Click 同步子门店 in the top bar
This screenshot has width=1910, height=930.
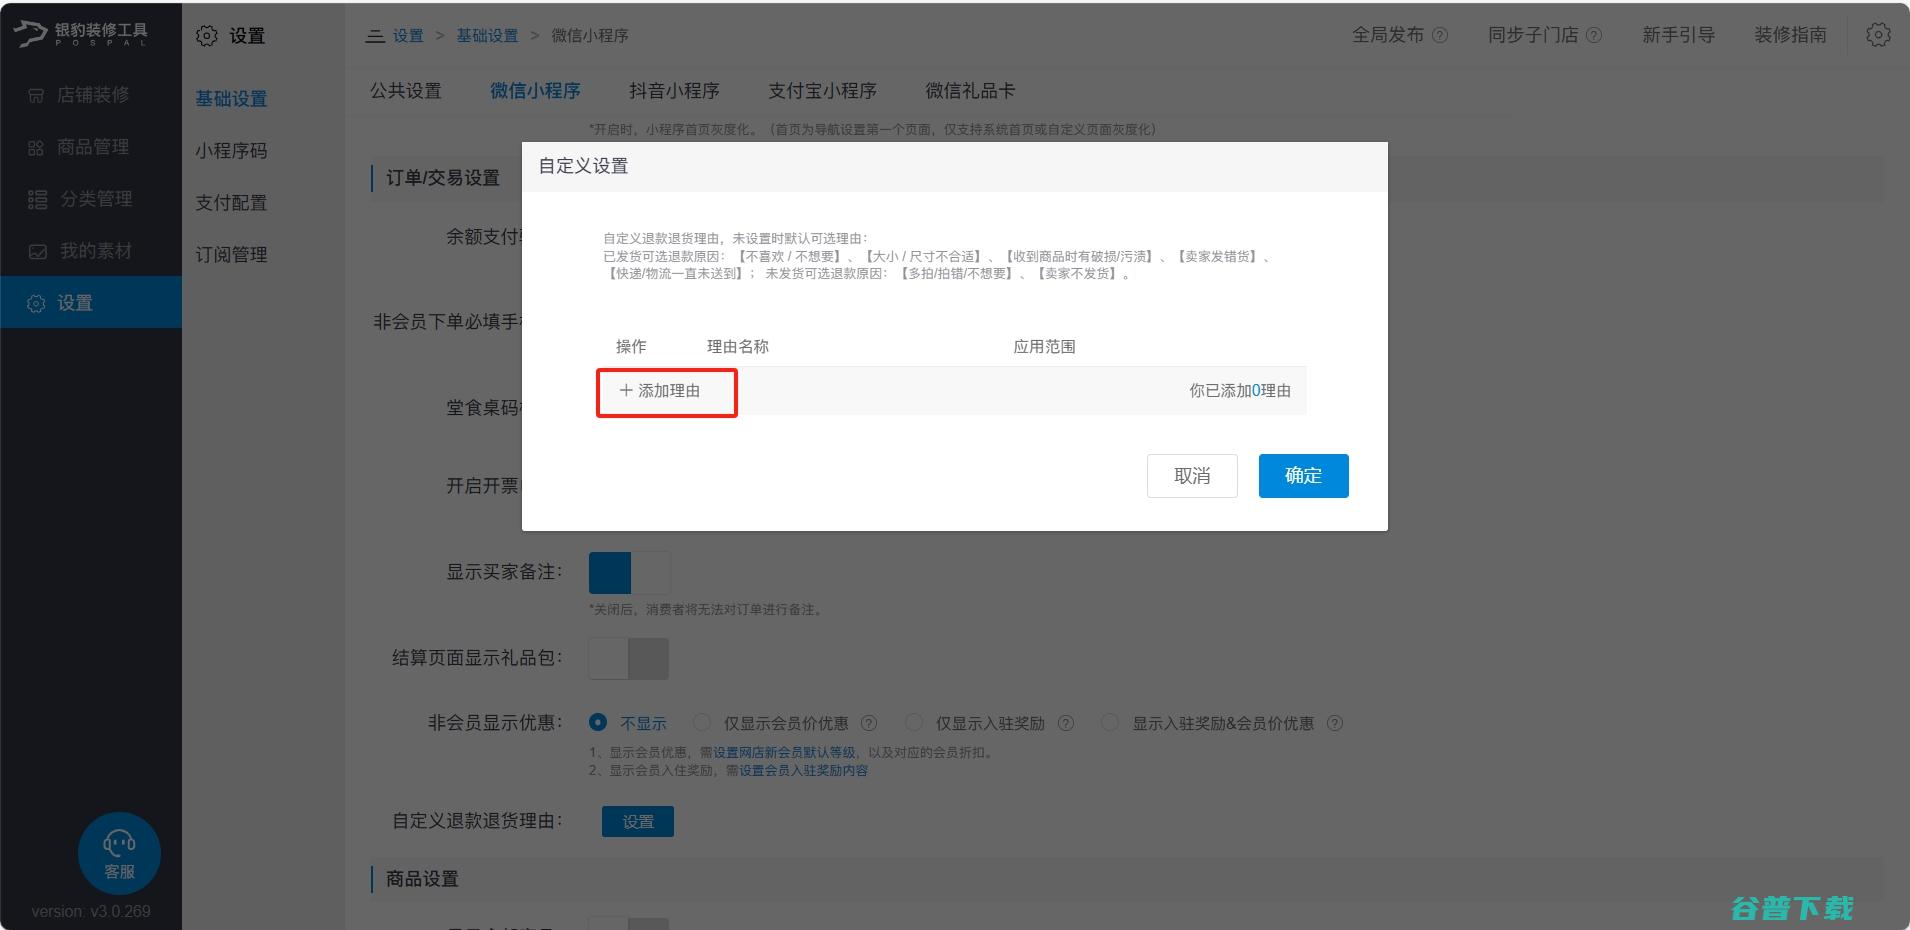(1533, 35)
